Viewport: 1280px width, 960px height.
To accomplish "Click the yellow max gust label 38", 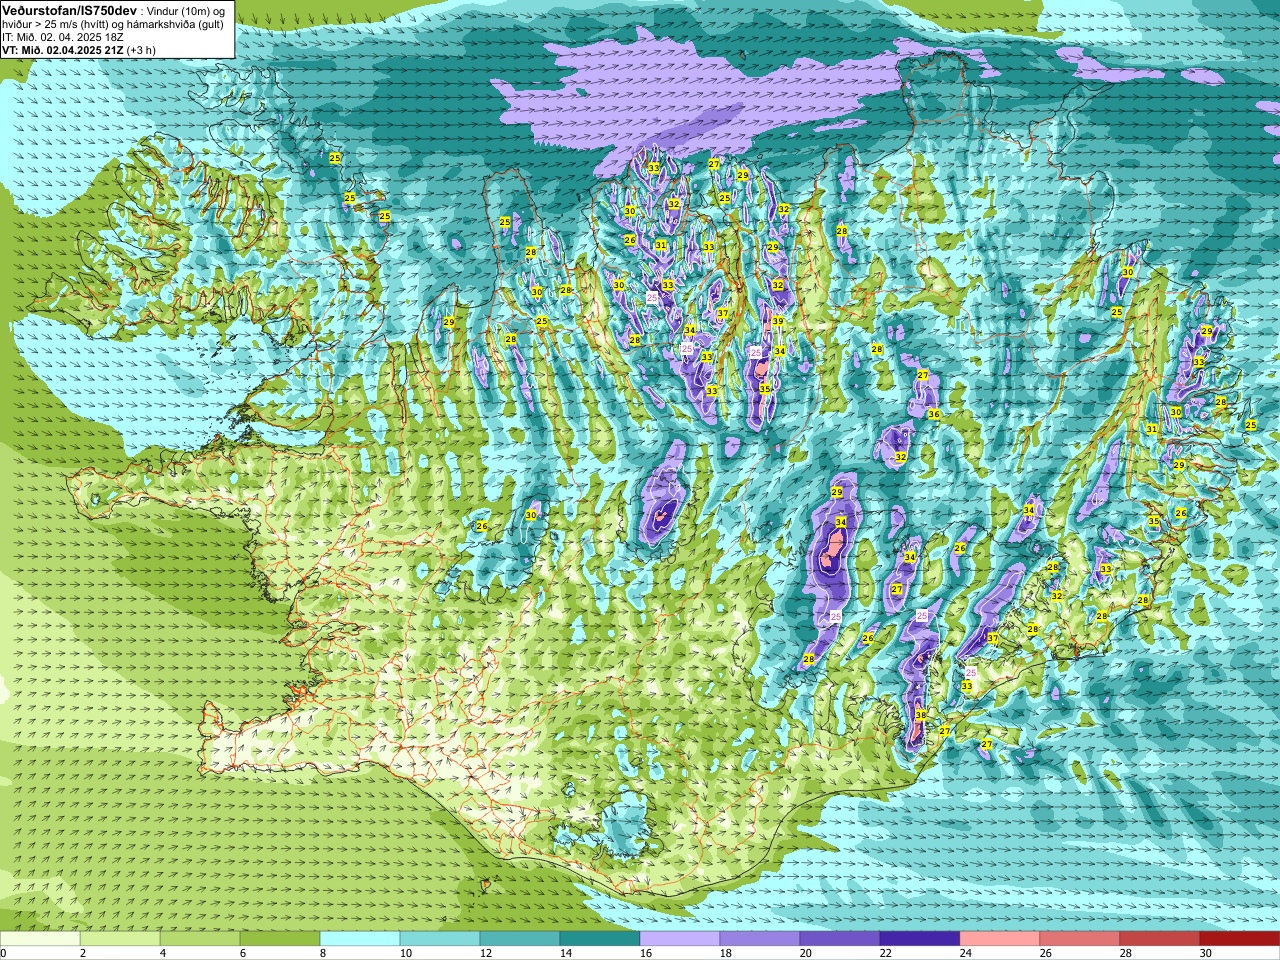I will point(920,715).
